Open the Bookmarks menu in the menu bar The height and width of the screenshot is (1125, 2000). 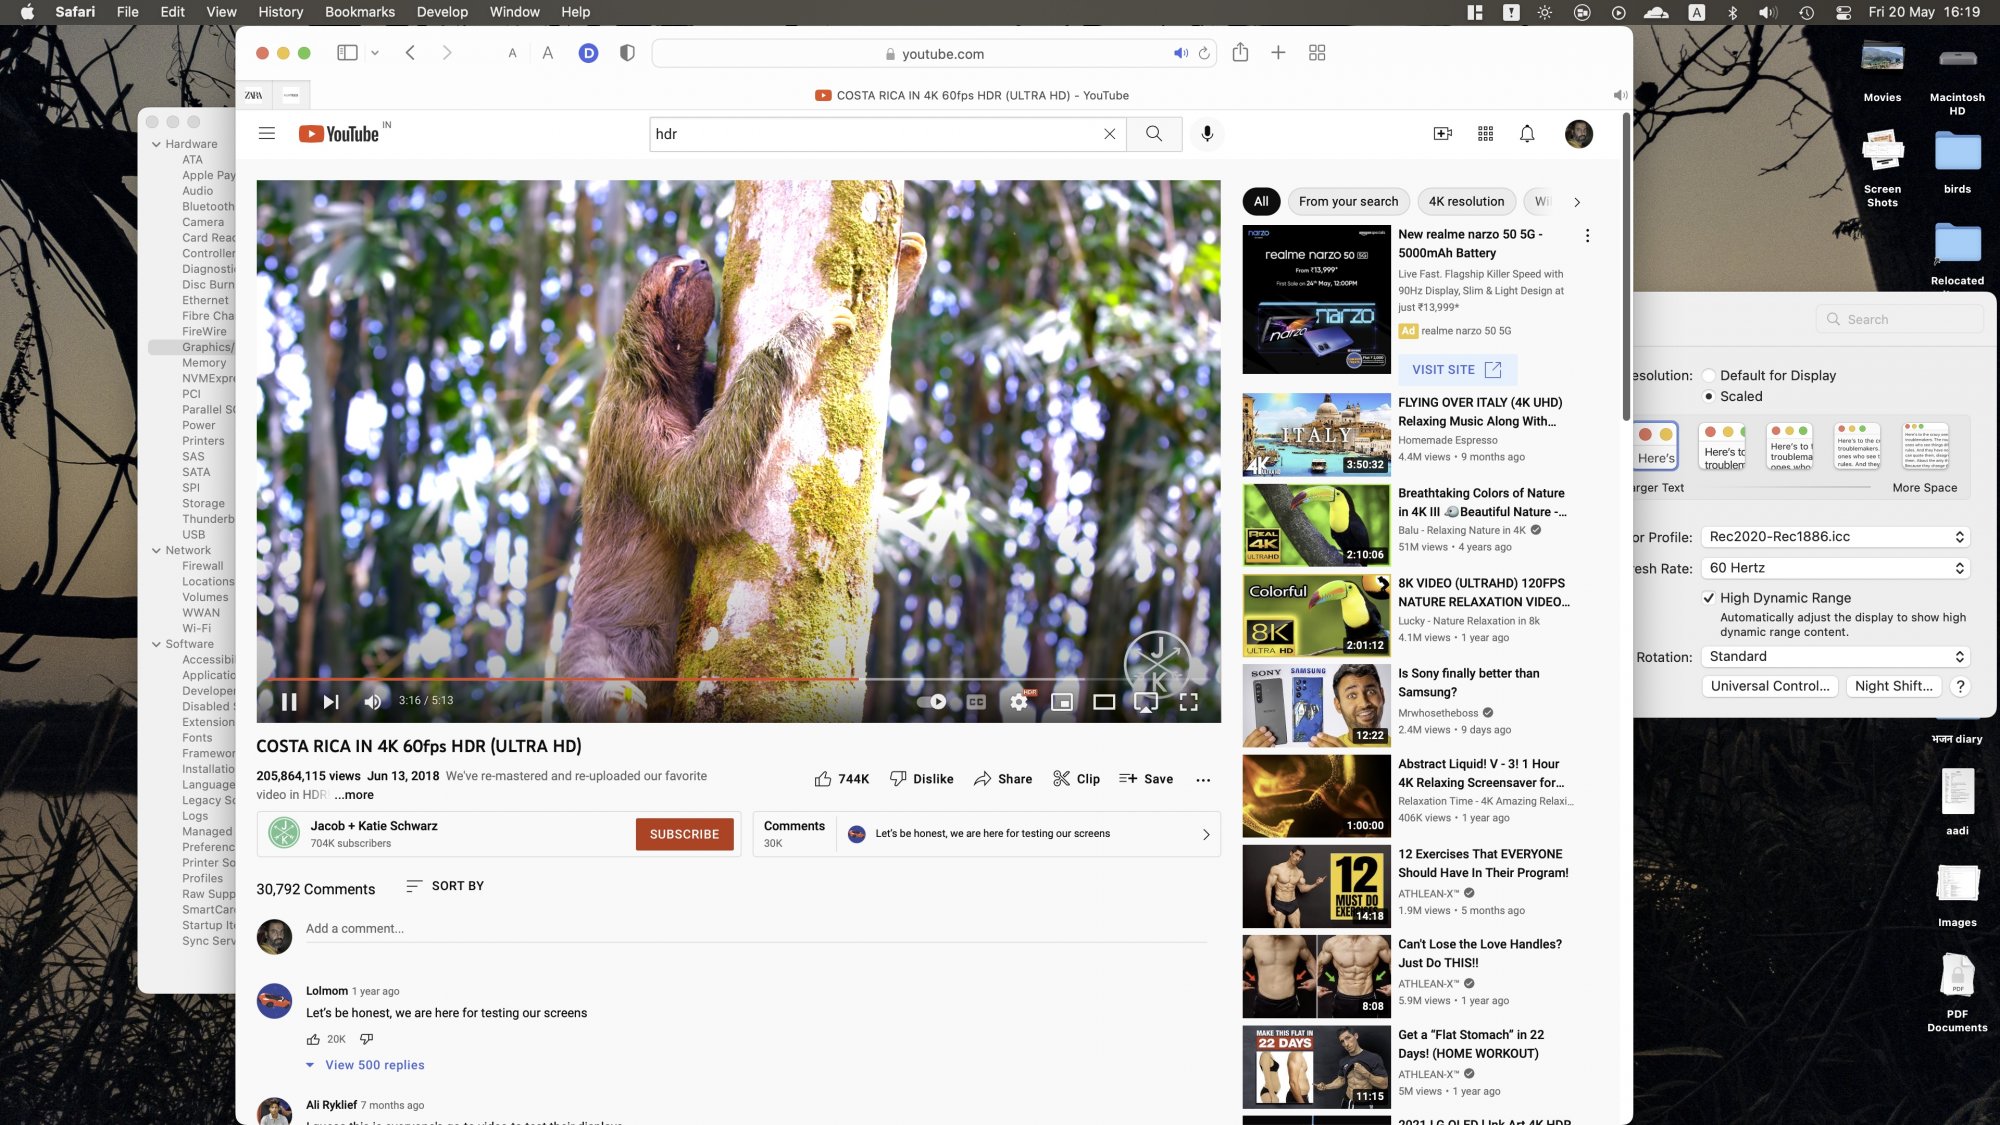pyautogui.click(x=359, y=12)
